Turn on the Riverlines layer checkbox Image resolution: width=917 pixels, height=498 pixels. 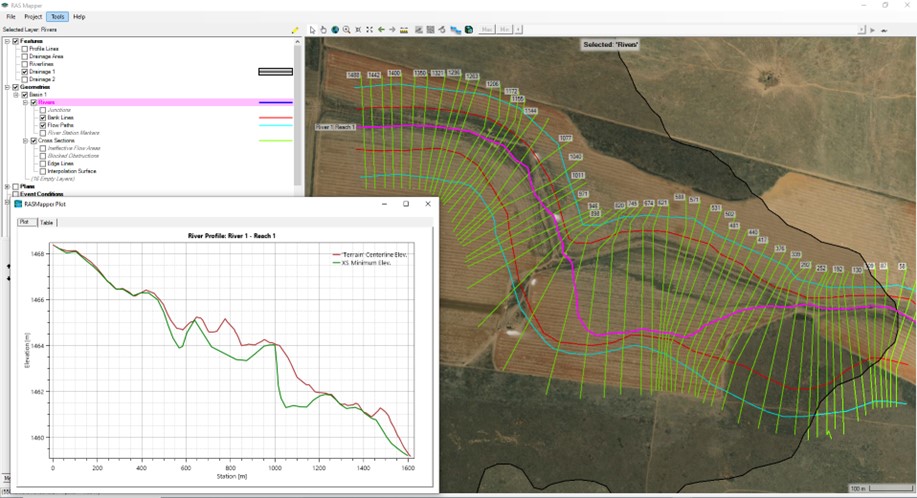(25, 64)
